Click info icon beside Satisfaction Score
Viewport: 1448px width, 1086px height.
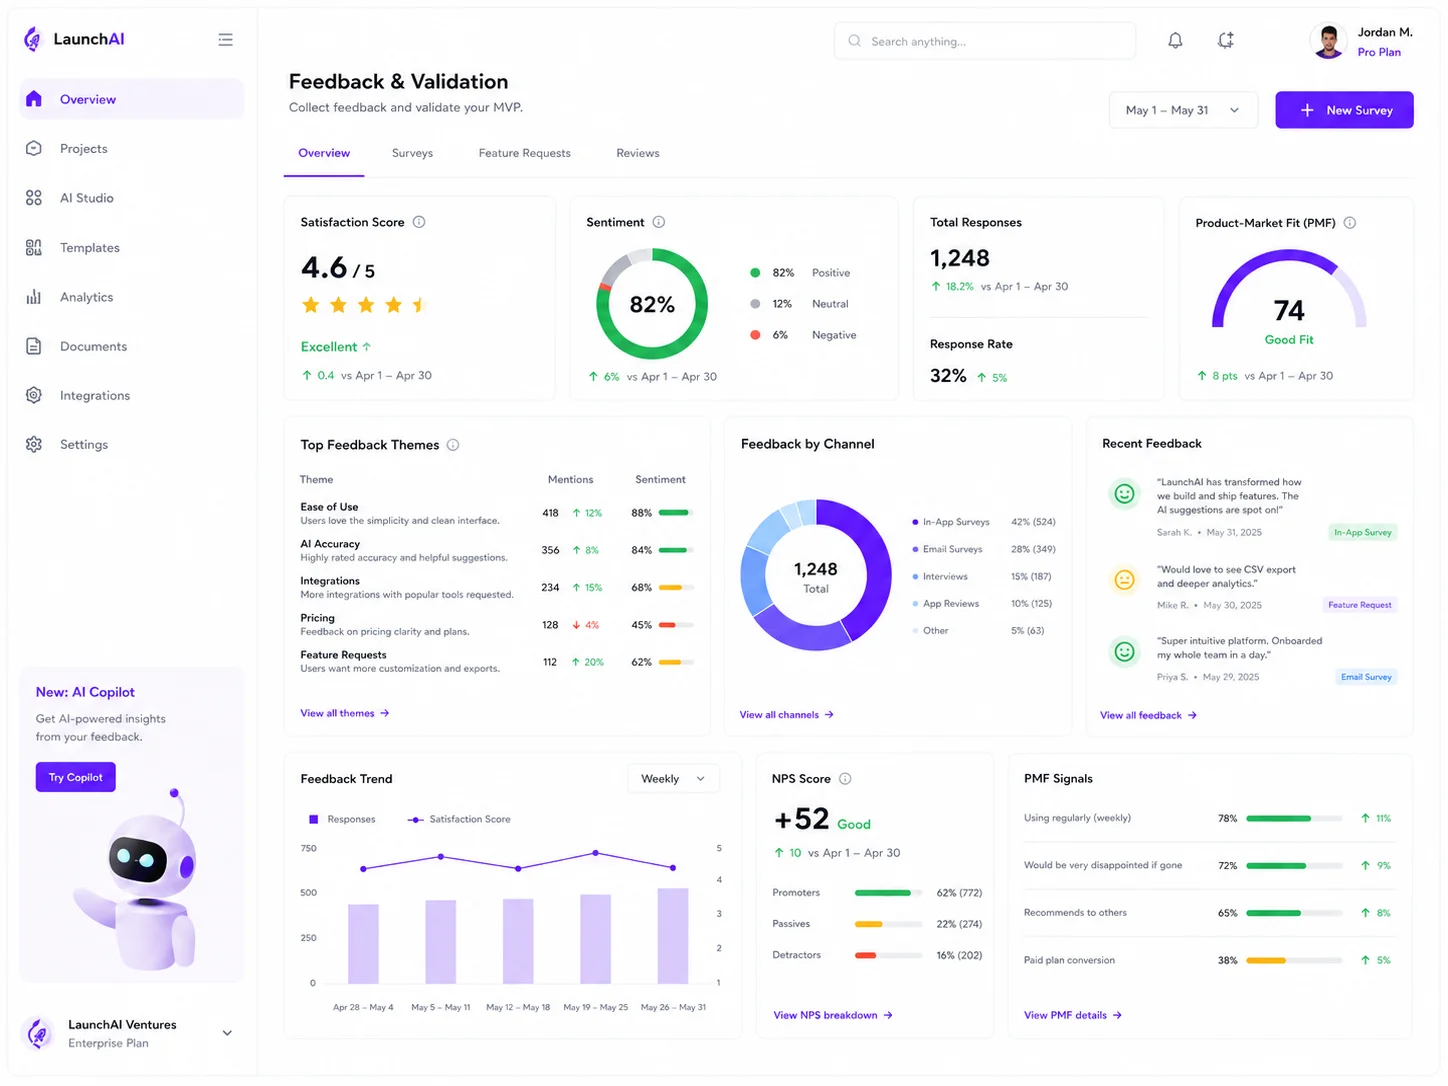tap(419, 222)
